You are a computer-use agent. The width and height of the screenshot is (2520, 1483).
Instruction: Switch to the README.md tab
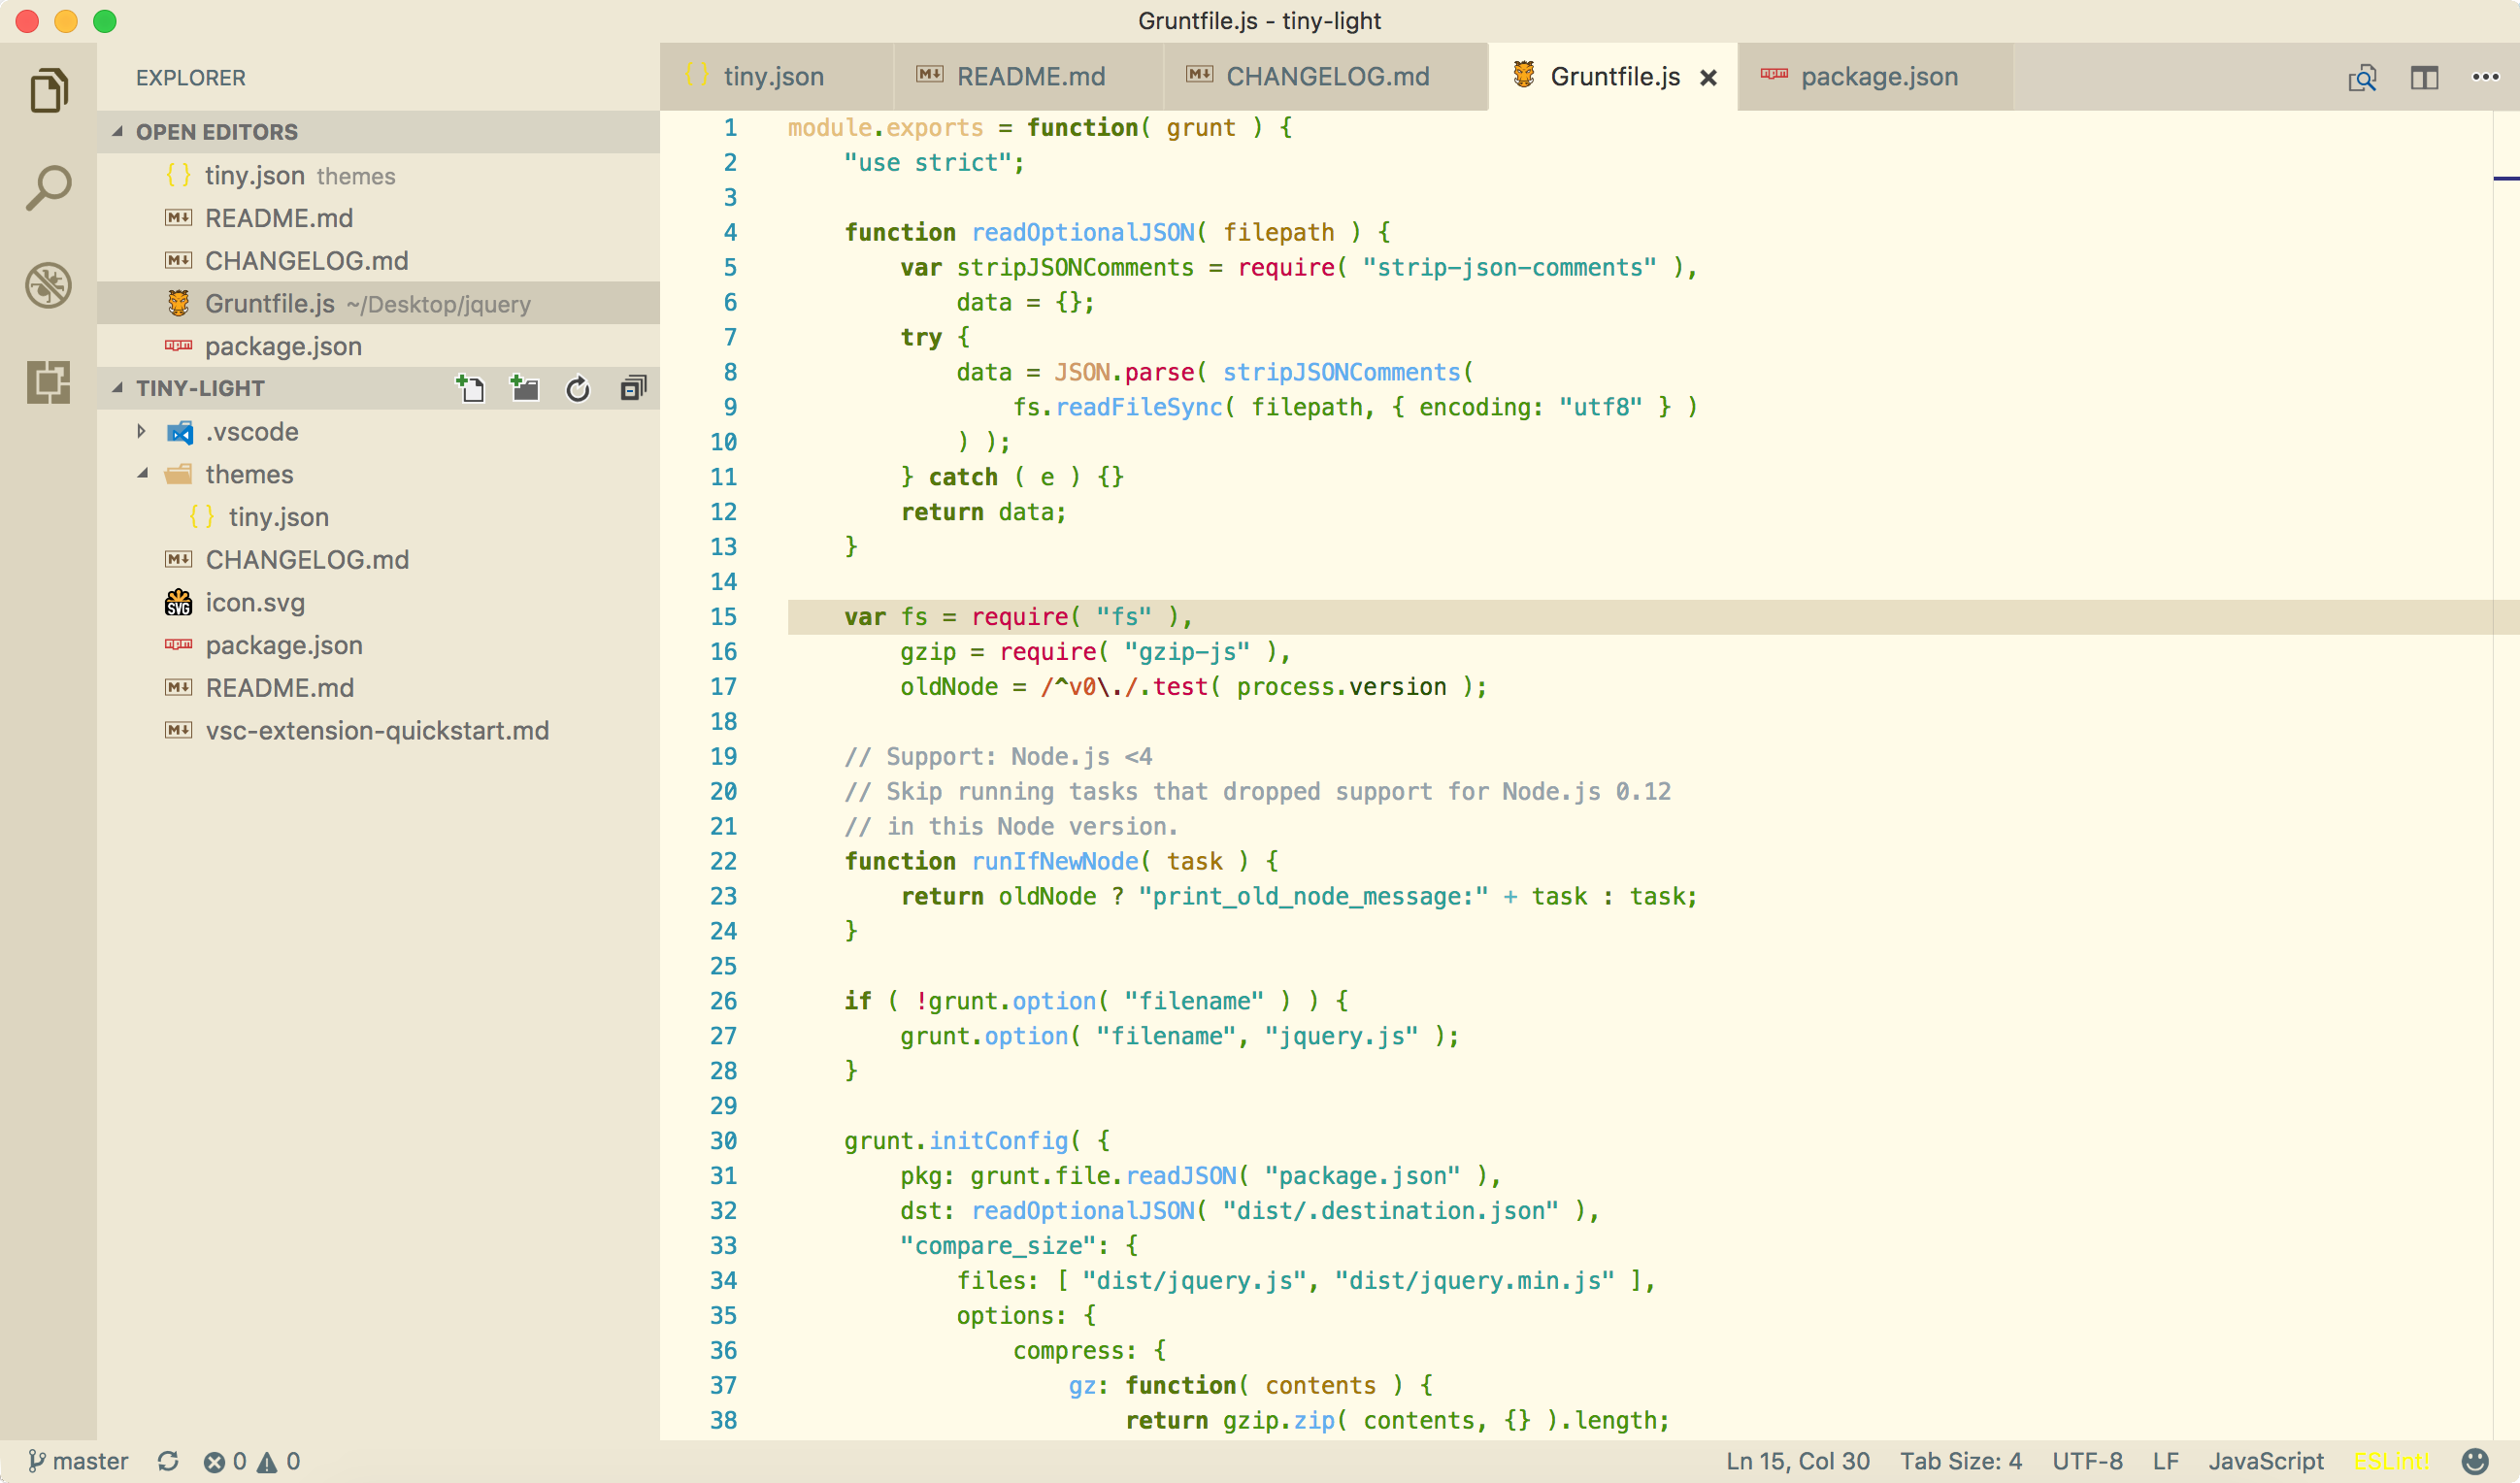(1028, 77)
